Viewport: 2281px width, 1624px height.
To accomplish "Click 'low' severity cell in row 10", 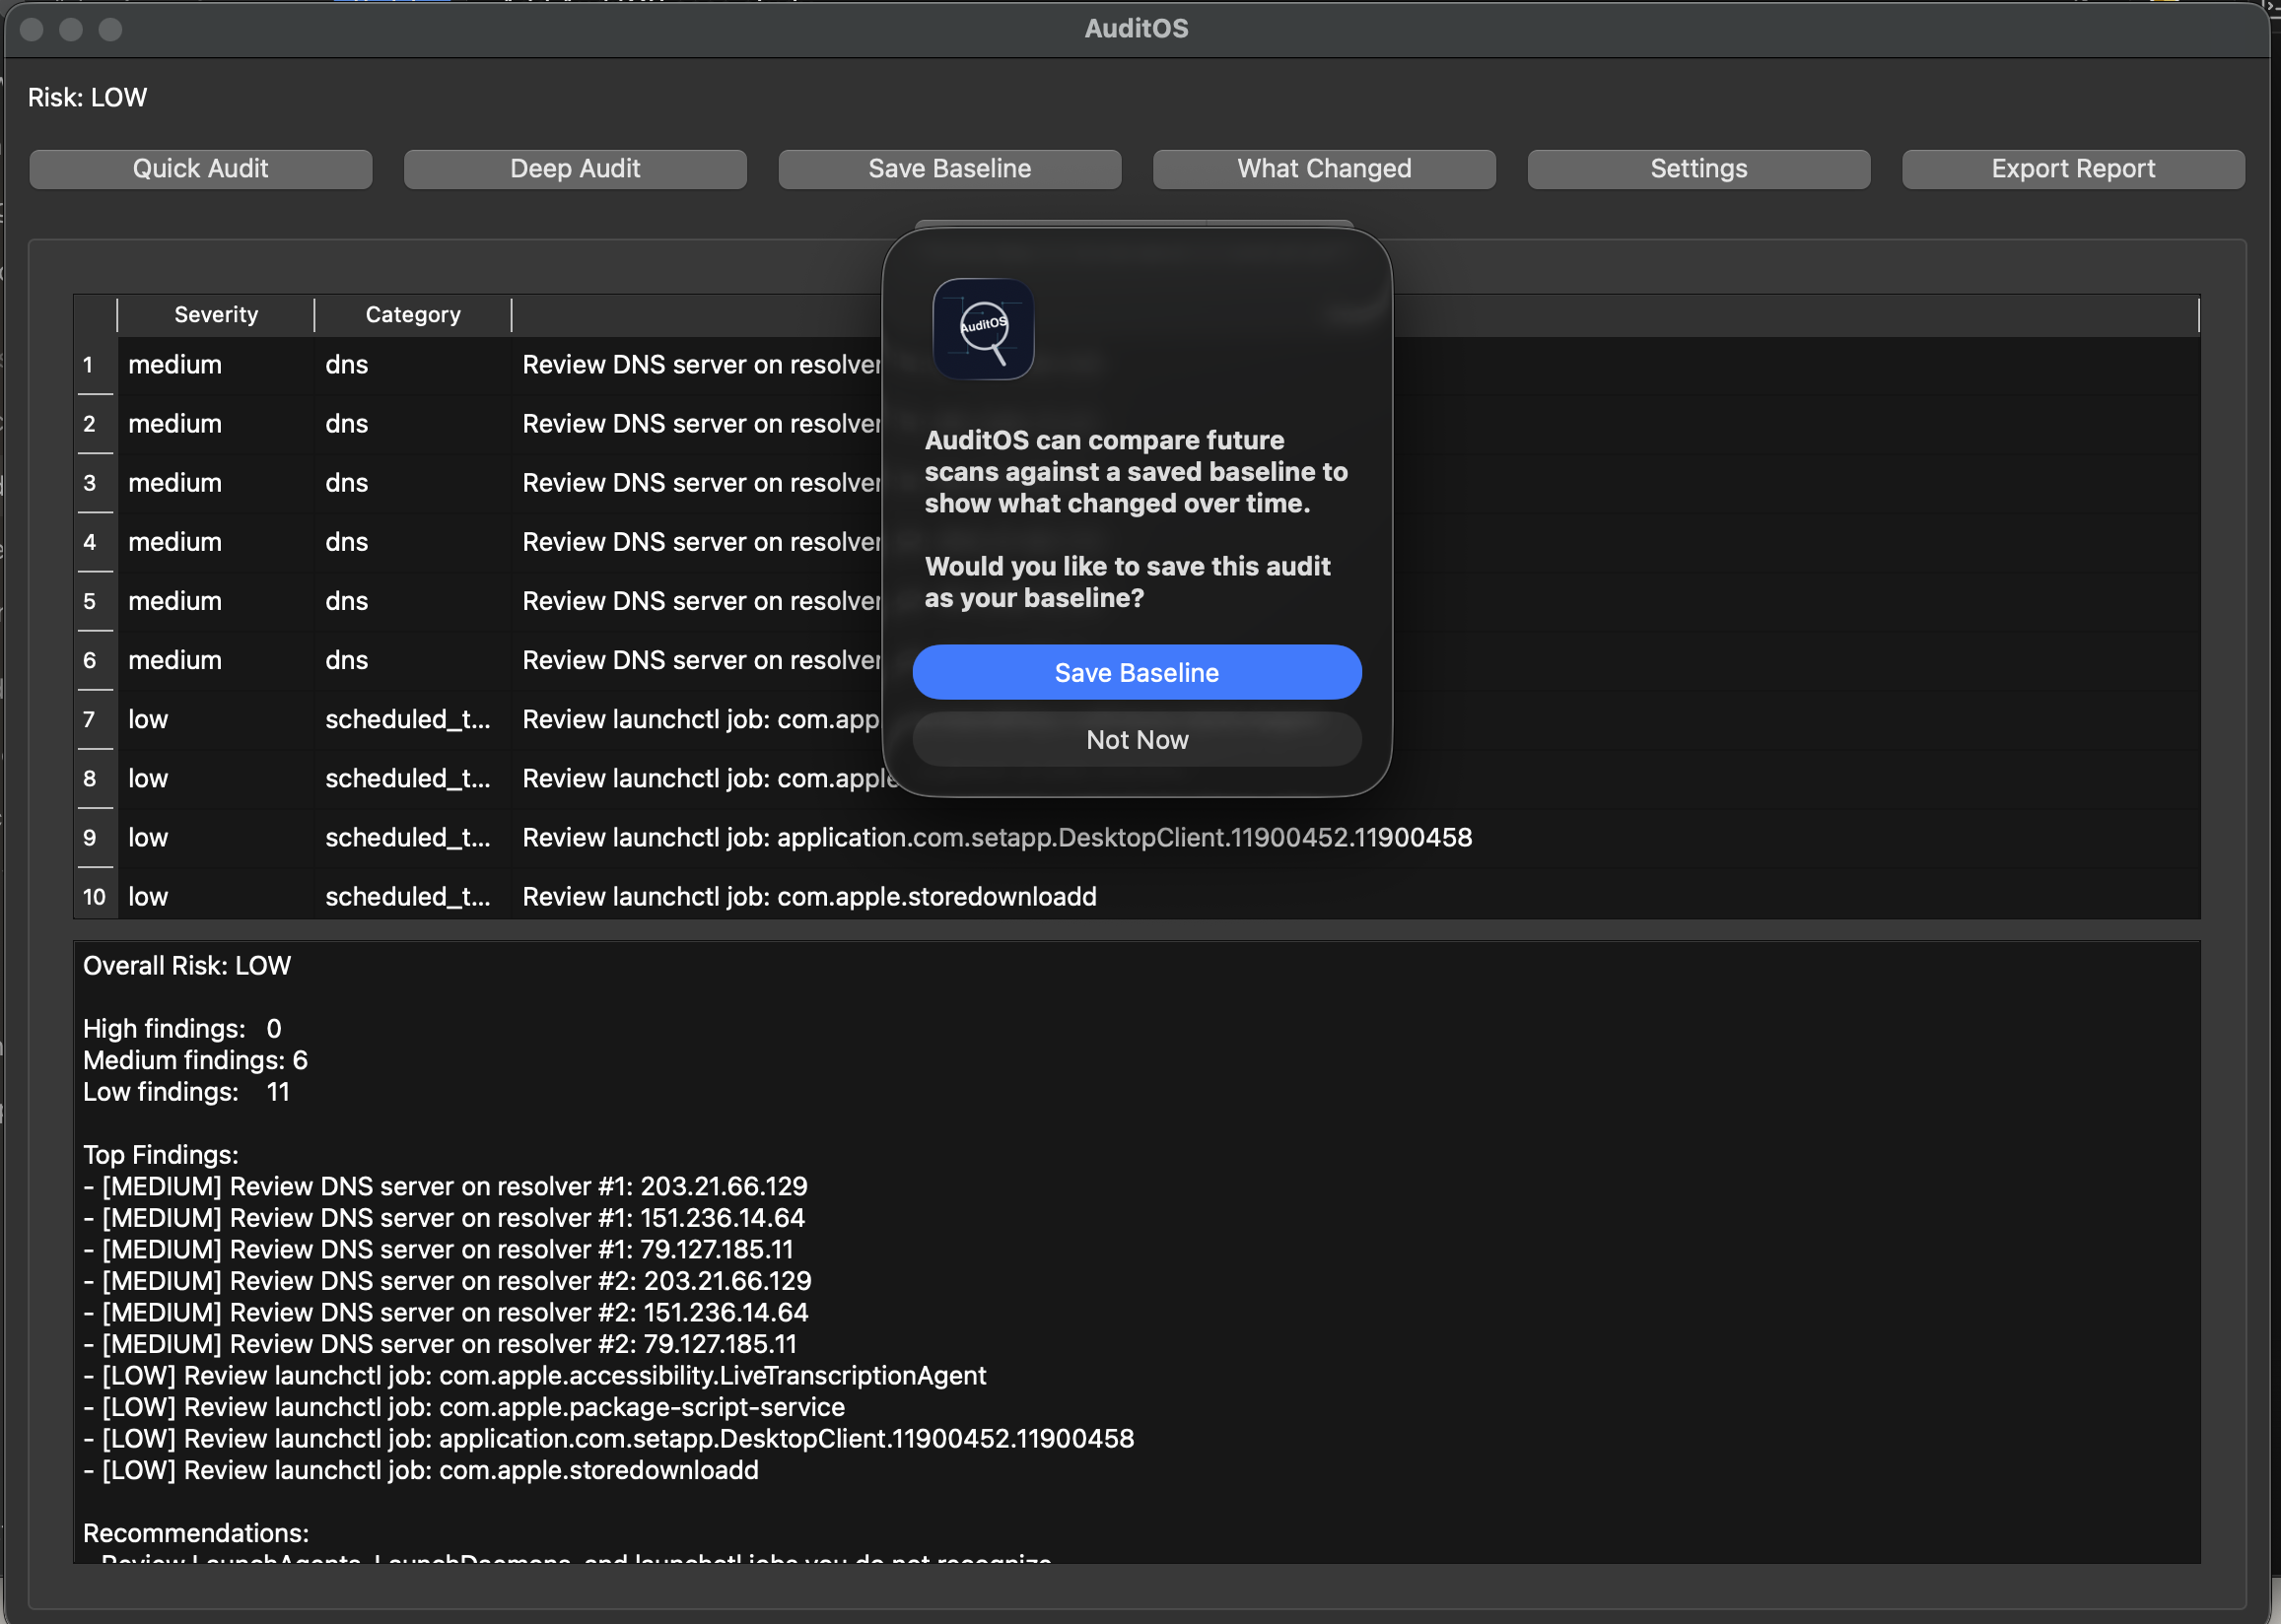I will pos(216,896).
